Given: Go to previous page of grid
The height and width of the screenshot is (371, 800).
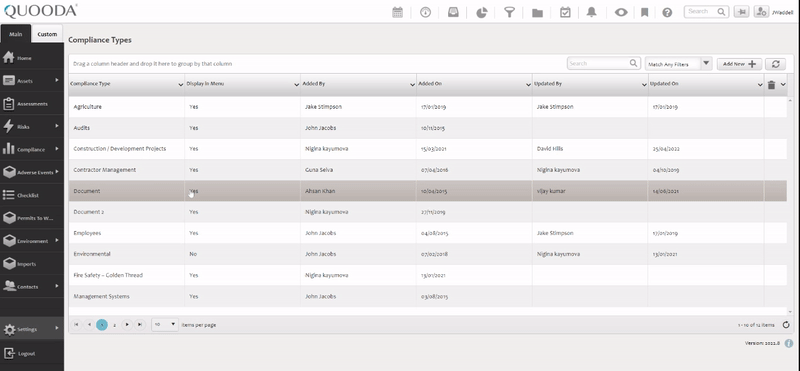Looking at the screenshot, I should coord(89,325).
